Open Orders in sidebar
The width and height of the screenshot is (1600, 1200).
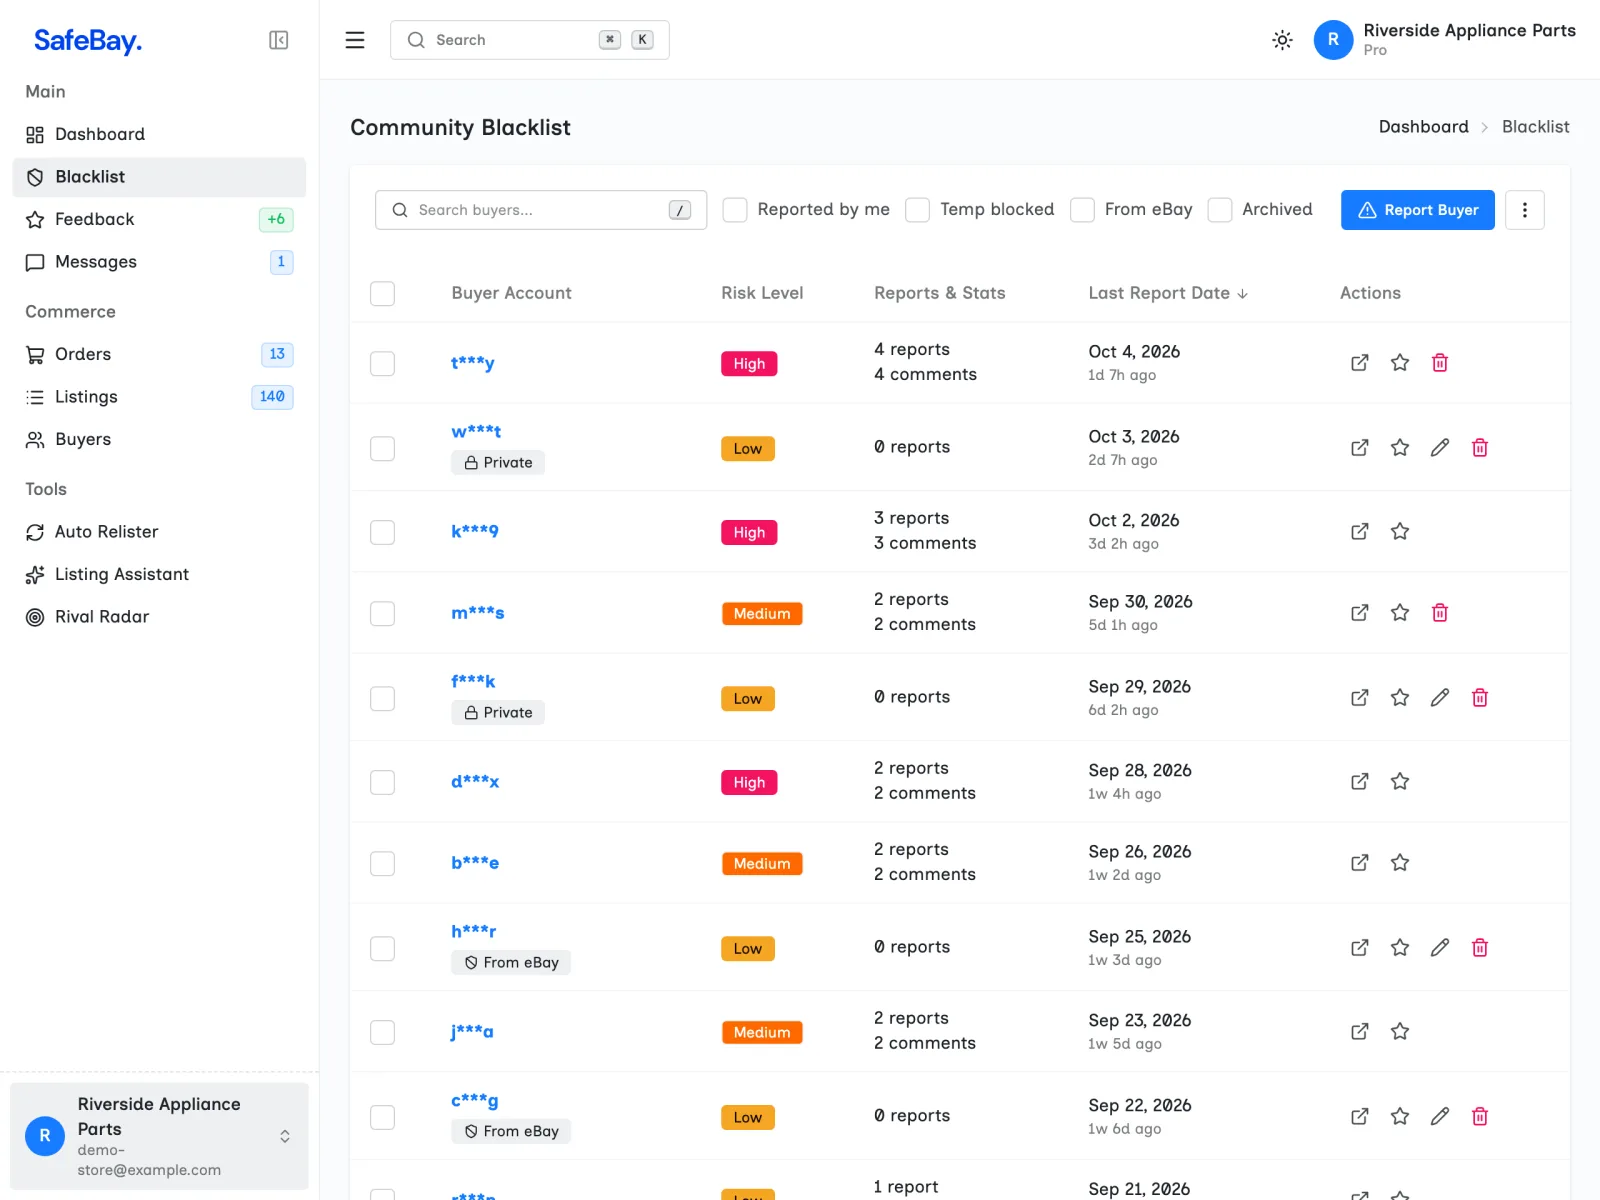click(159, 354)
